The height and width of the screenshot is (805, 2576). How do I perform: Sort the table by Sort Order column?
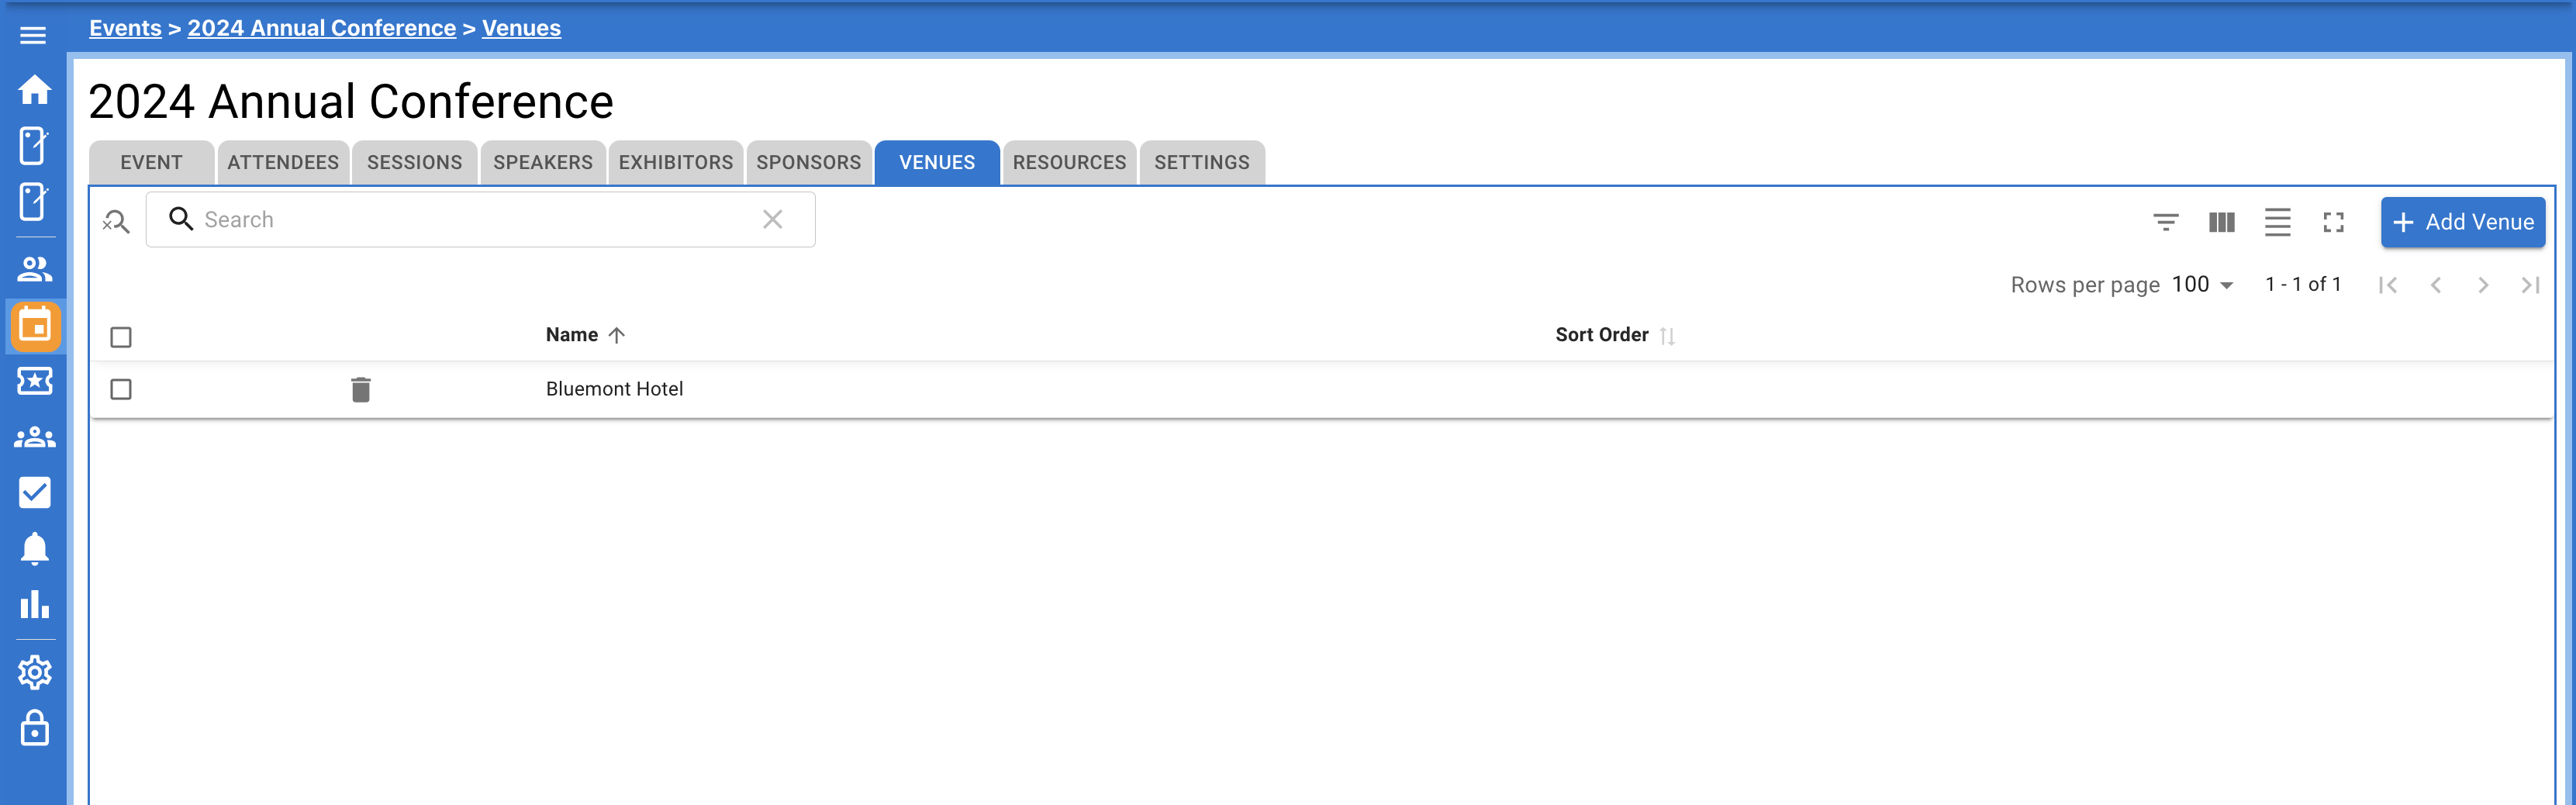click(1601, 334)
